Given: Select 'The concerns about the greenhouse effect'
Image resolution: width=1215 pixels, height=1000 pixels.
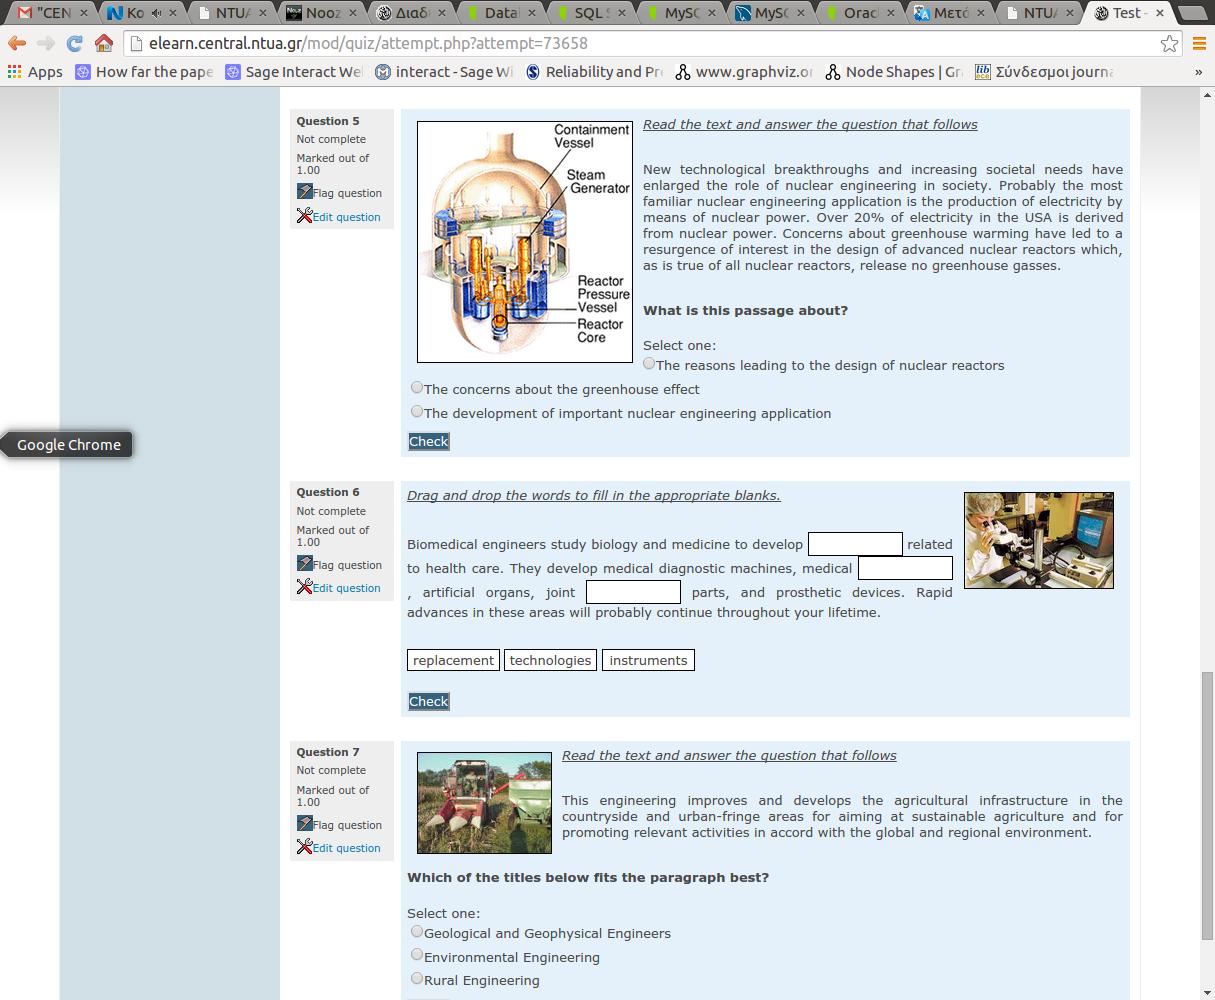Looking at the screenshot, I should [417, 387].
